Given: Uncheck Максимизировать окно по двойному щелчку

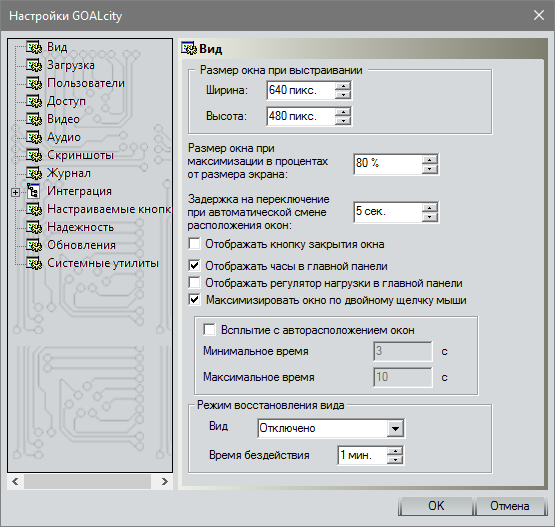Looking at the screenshot, I should [194, 300].
